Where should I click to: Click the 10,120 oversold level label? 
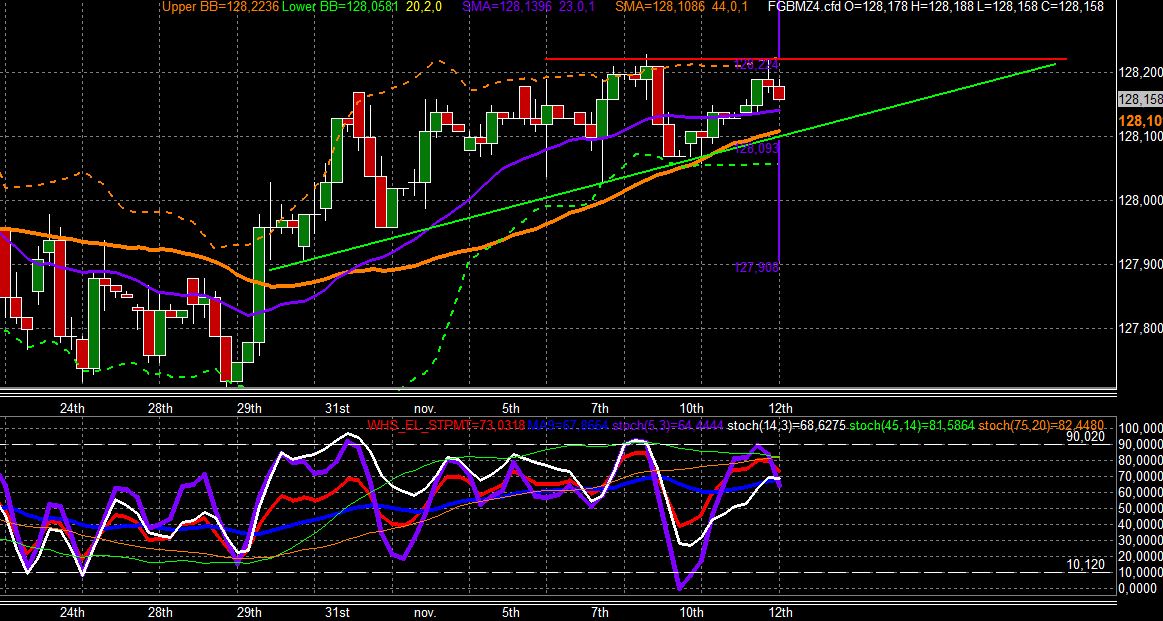pos(1087,565)
